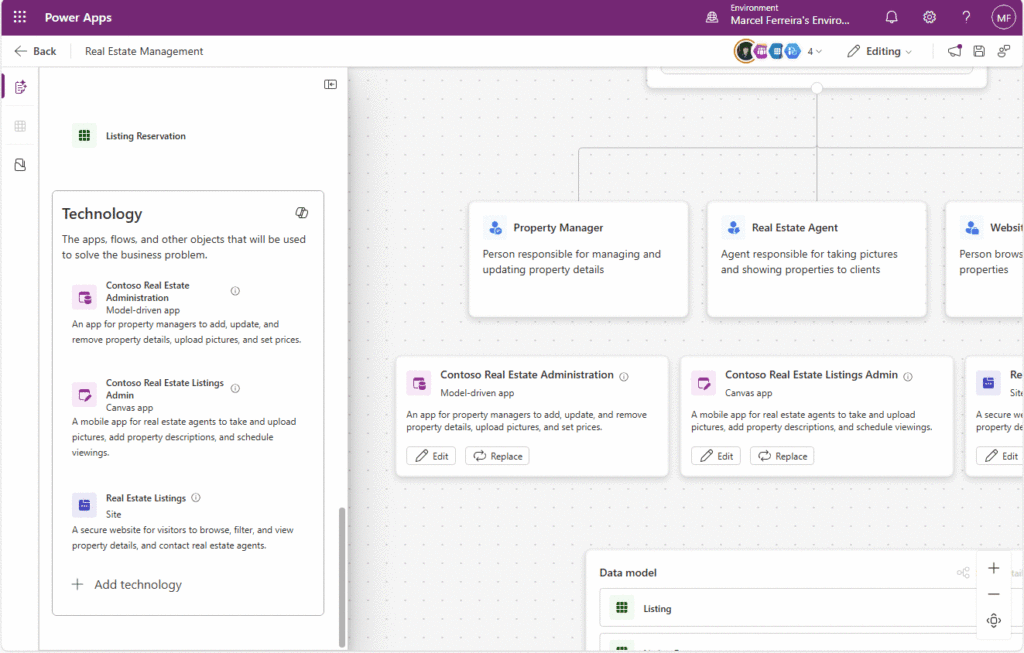1024x653 pixels.
Task: Zoom out with the minus icon
Action: click(994, 594)
